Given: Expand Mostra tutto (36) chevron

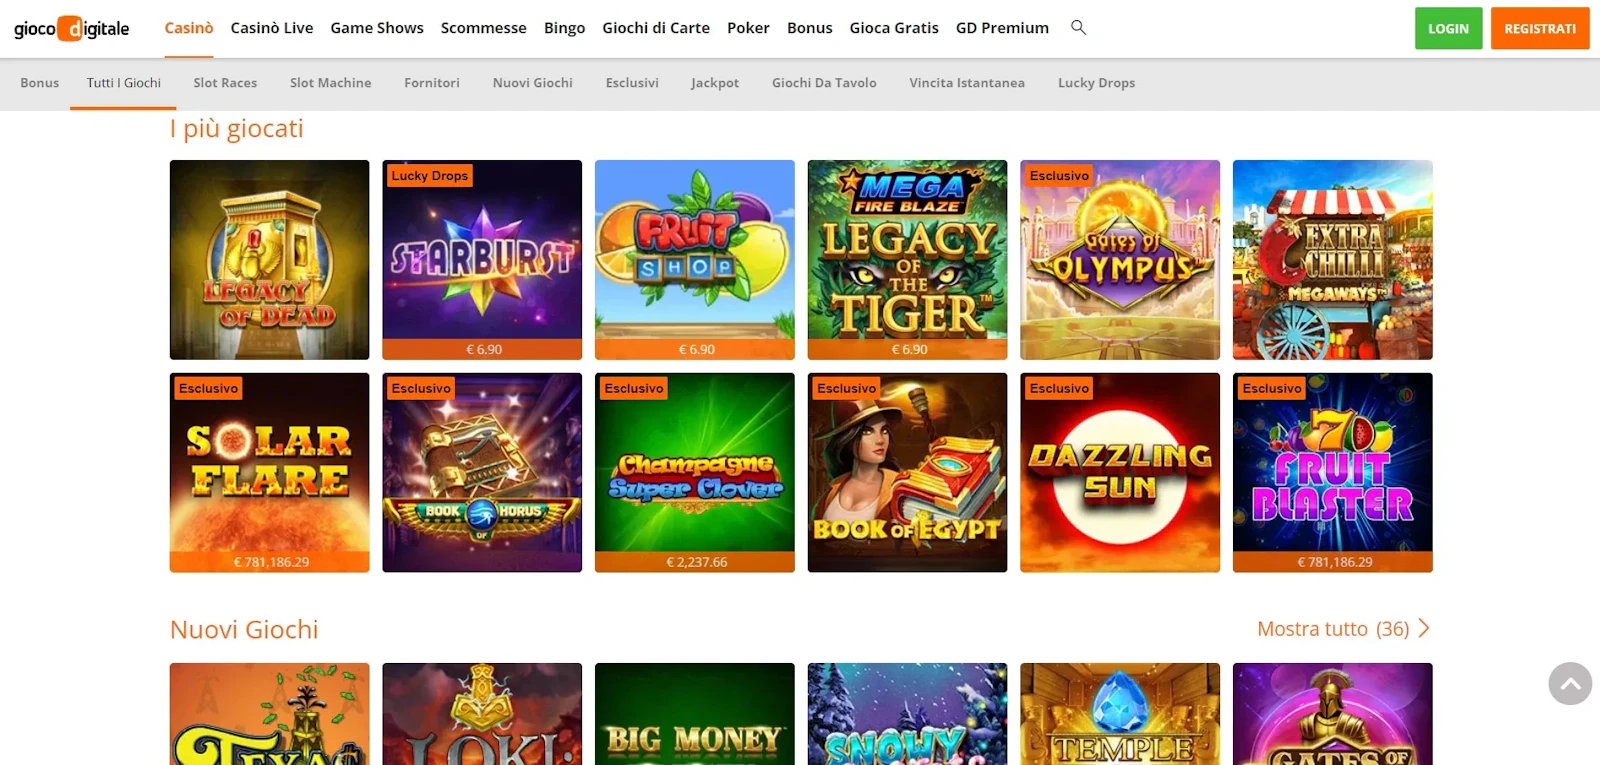Looking at the screenshot, I should (1424, 629).
